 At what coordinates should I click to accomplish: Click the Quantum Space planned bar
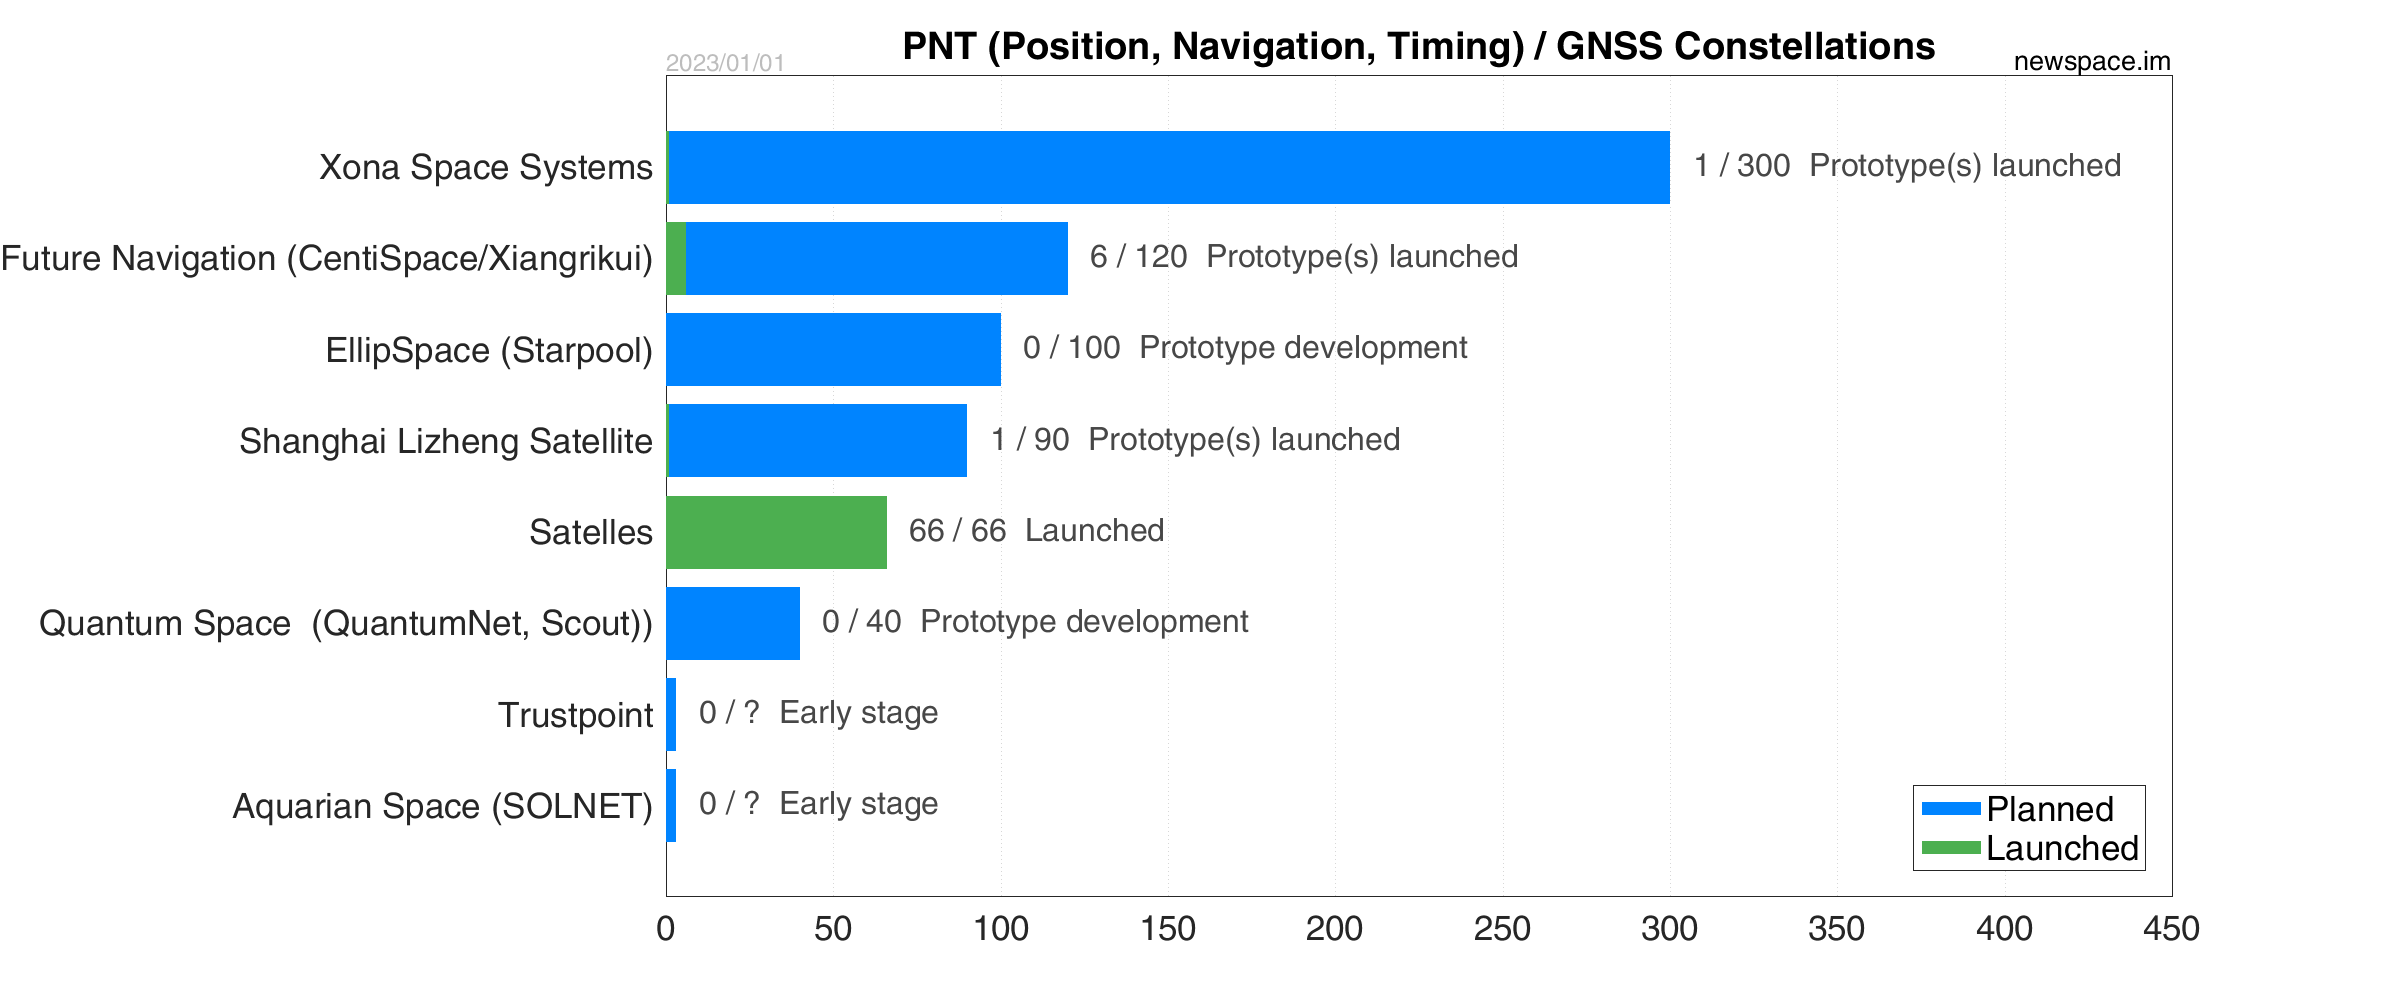tap(733, 623)
